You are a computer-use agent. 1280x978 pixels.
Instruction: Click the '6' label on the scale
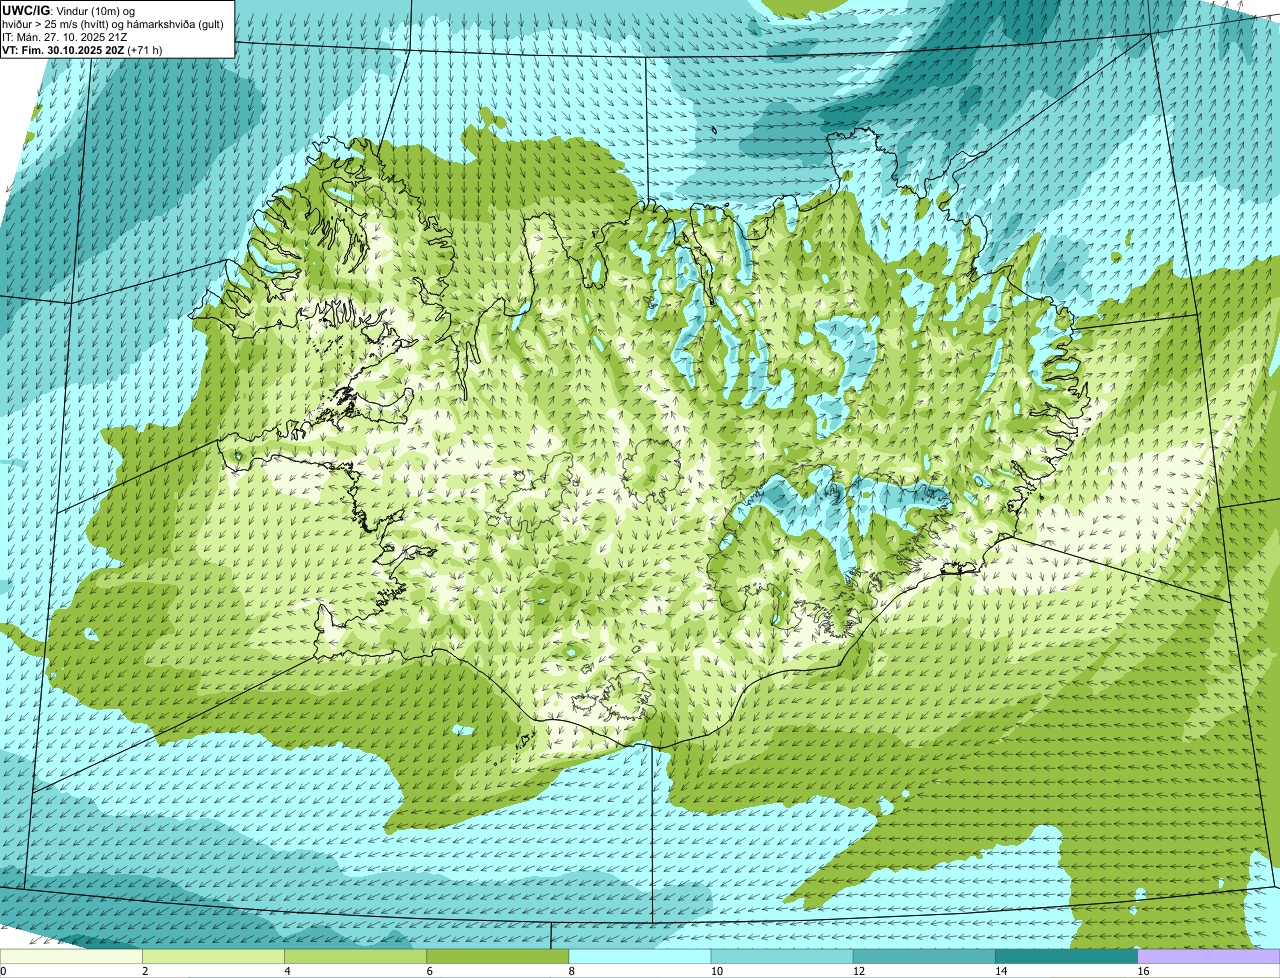click(x=429, y=971)
